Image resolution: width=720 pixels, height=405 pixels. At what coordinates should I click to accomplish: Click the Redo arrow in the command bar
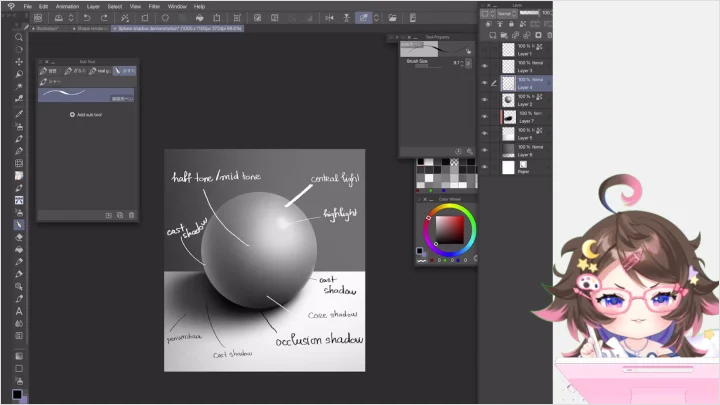(104, 18)
